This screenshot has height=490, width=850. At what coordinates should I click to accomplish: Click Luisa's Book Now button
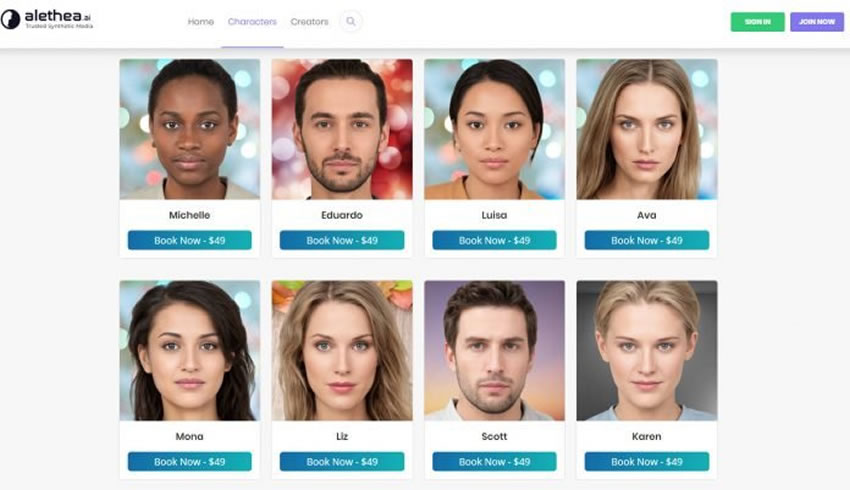494,240
